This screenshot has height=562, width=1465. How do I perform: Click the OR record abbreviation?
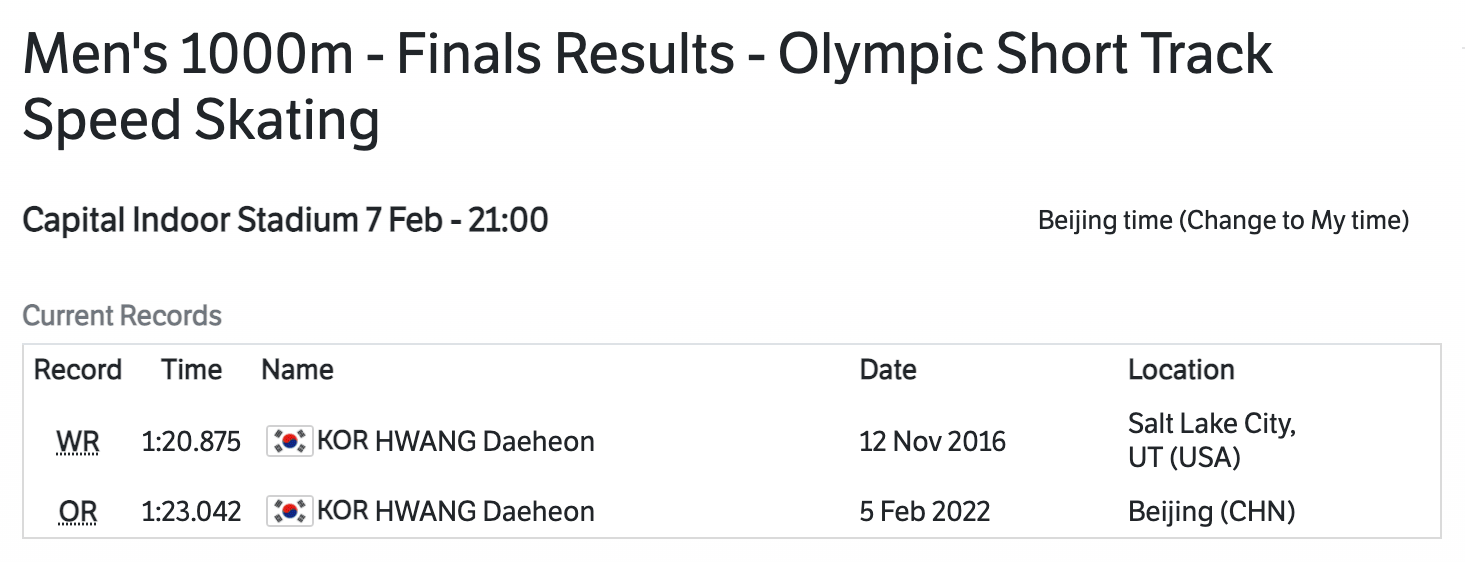click(78, 512)
